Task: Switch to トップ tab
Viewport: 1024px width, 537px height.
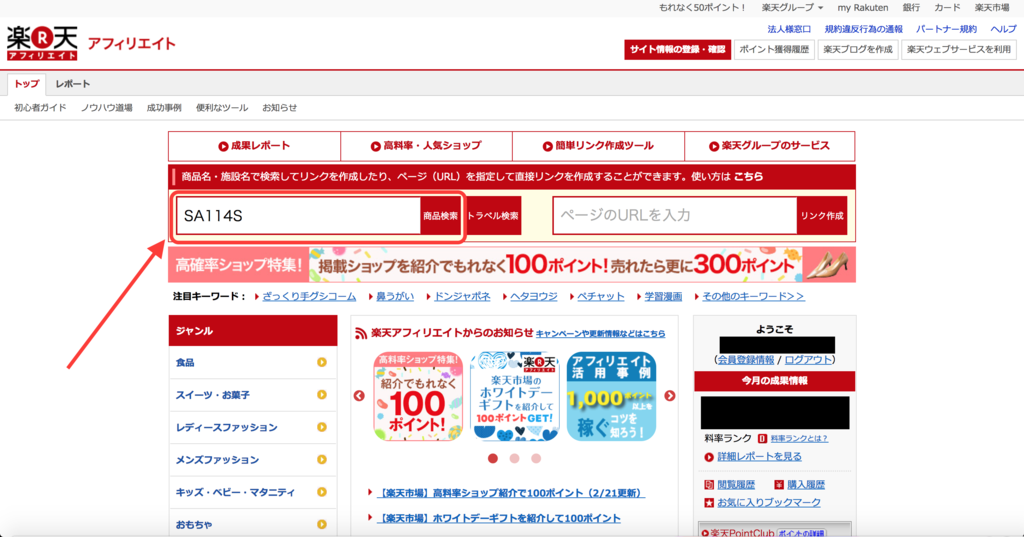Action: click(27, 84)
